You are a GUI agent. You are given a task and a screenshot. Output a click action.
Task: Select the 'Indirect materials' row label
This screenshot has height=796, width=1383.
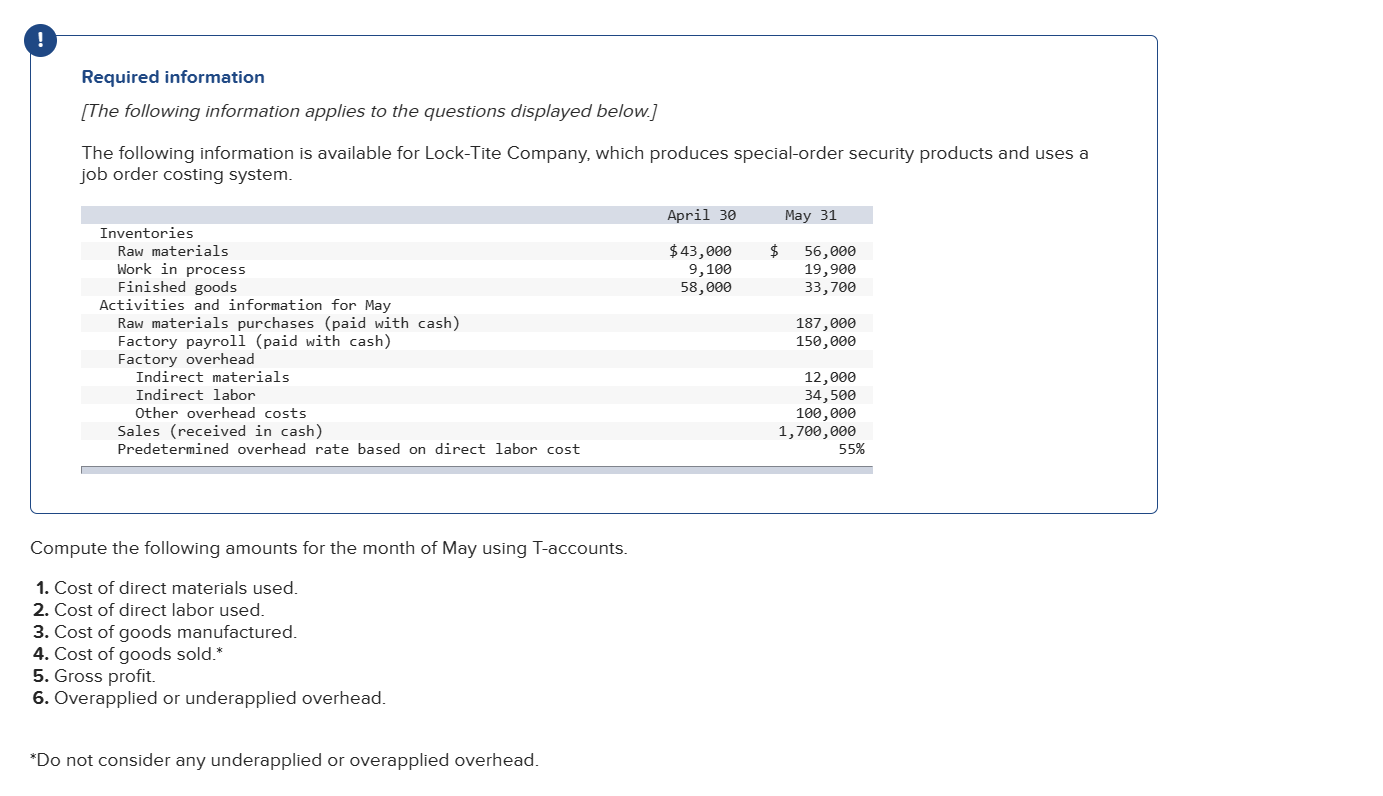(212, 377)
